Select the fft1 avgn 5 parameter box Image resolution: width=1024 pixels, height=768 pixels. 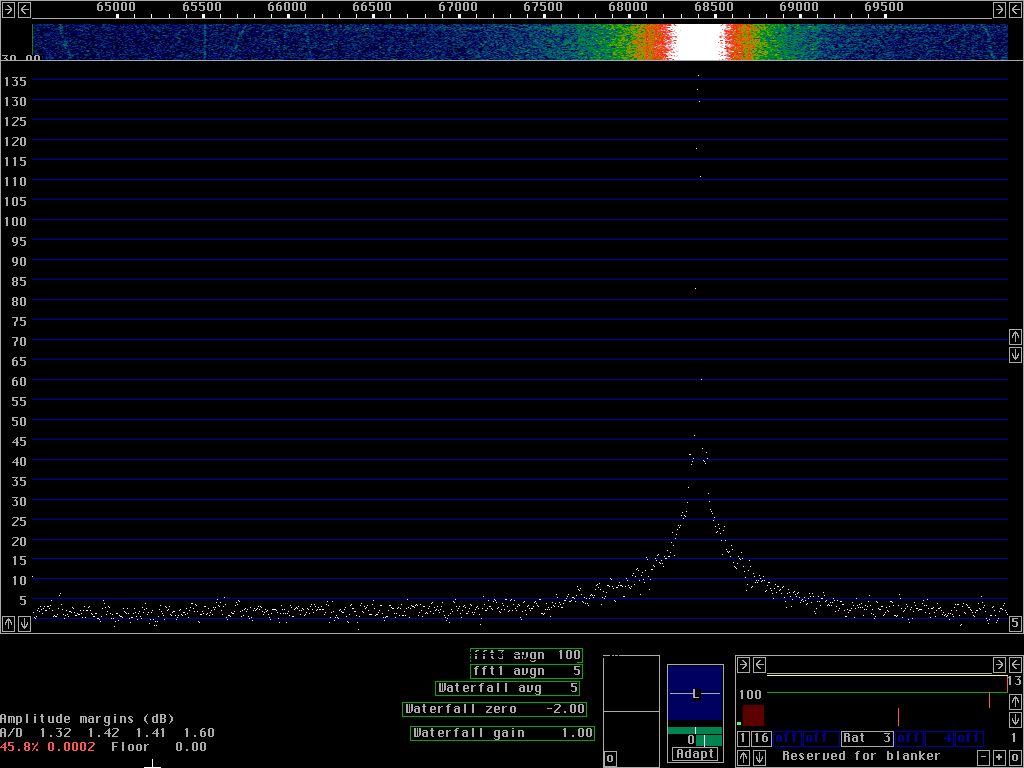(526, 671)
